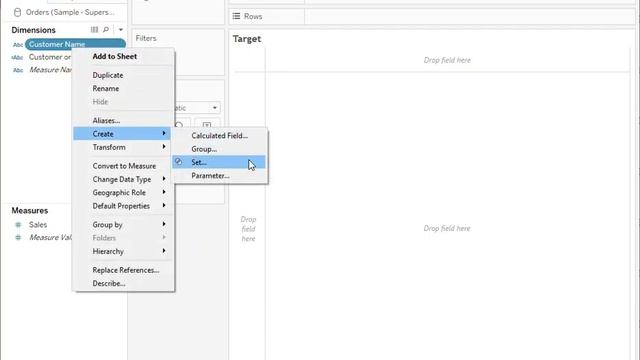Select the Customer Name dimension pill
The image size is (640, 360).
point(76,44)
